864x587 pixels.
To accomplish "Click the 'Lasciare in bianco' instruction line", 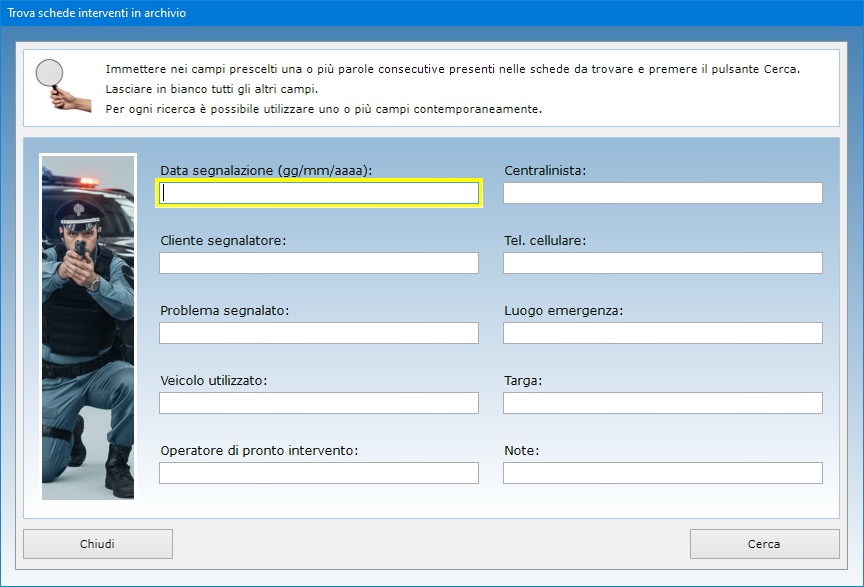I will tap(211, 89).
